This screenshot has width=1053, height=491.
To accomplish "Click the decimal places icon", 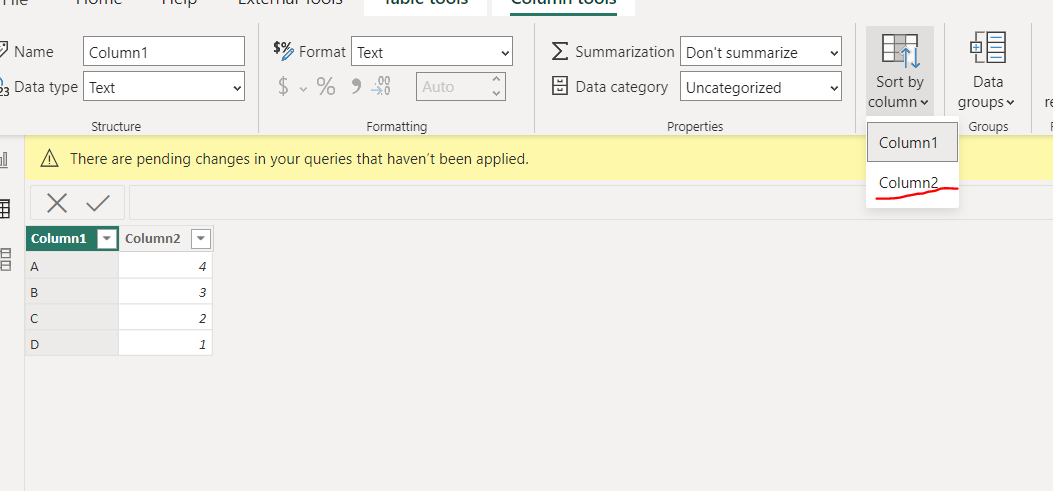I will (x=381, y=86).
